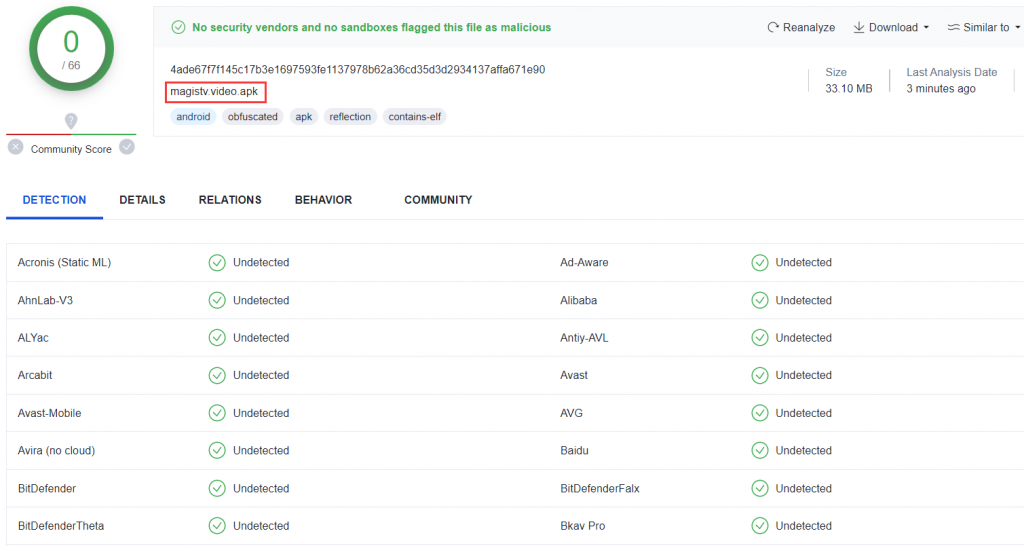Open the Download dropdown arrow
1024x546 pixels.
click(926, 27)
